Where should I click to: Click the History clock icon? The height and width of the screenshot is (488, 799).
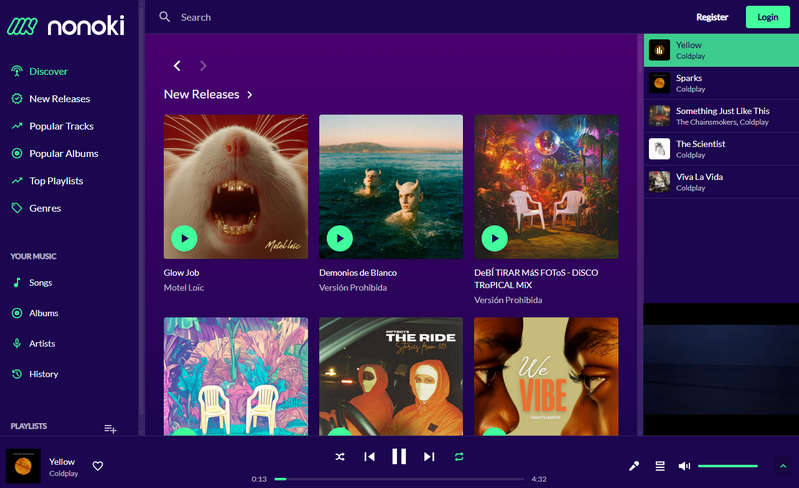pyautogui.click(x=17, y=374)
